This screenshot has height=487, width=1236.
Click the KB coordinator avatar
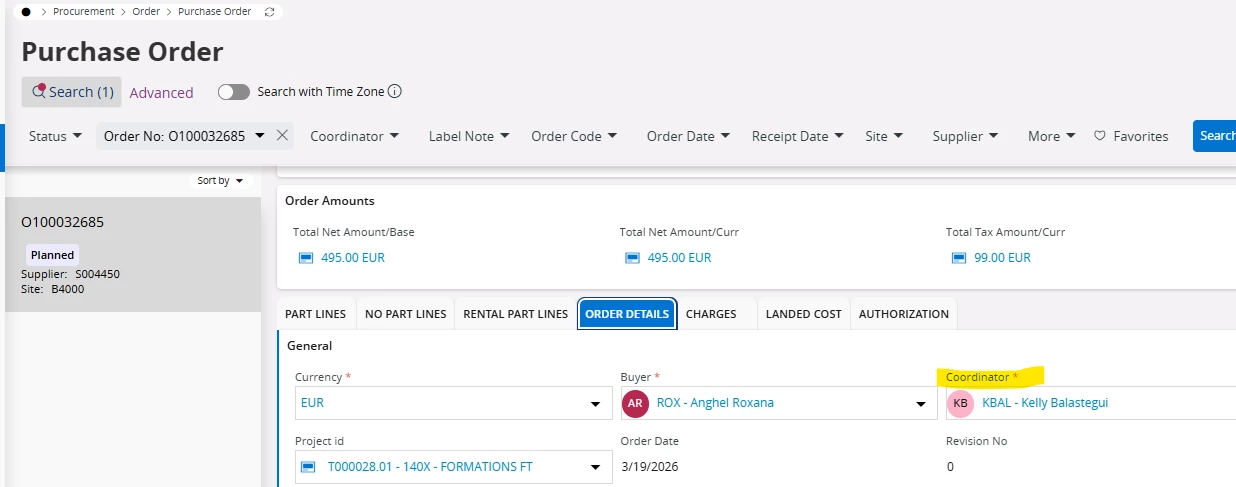[961, 403]
